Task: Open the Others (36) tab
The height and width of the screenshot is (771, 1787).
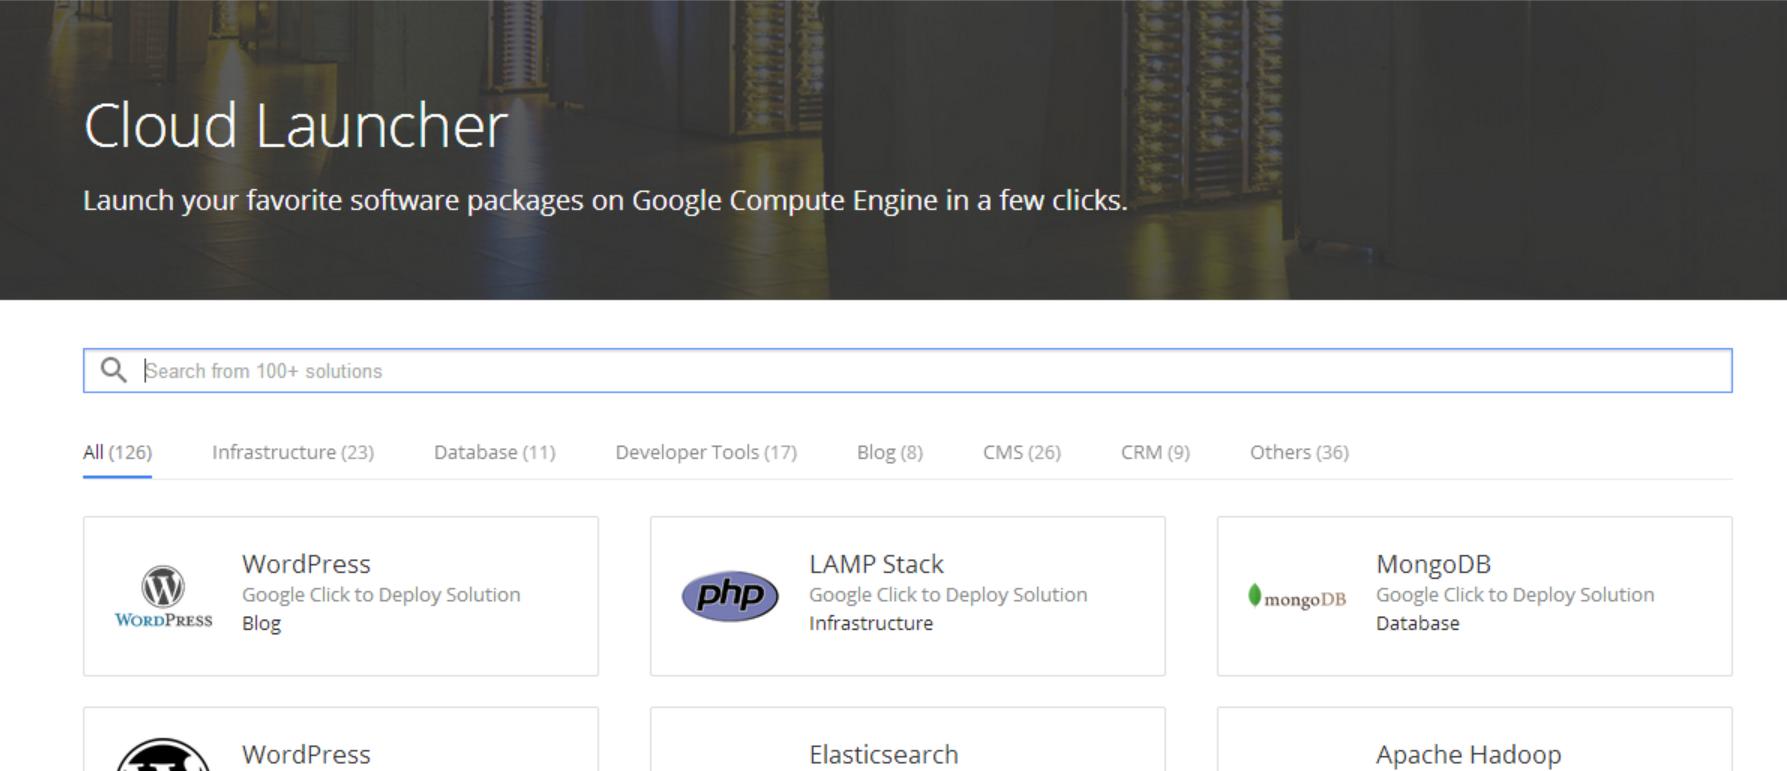Action: point(1299,452)
